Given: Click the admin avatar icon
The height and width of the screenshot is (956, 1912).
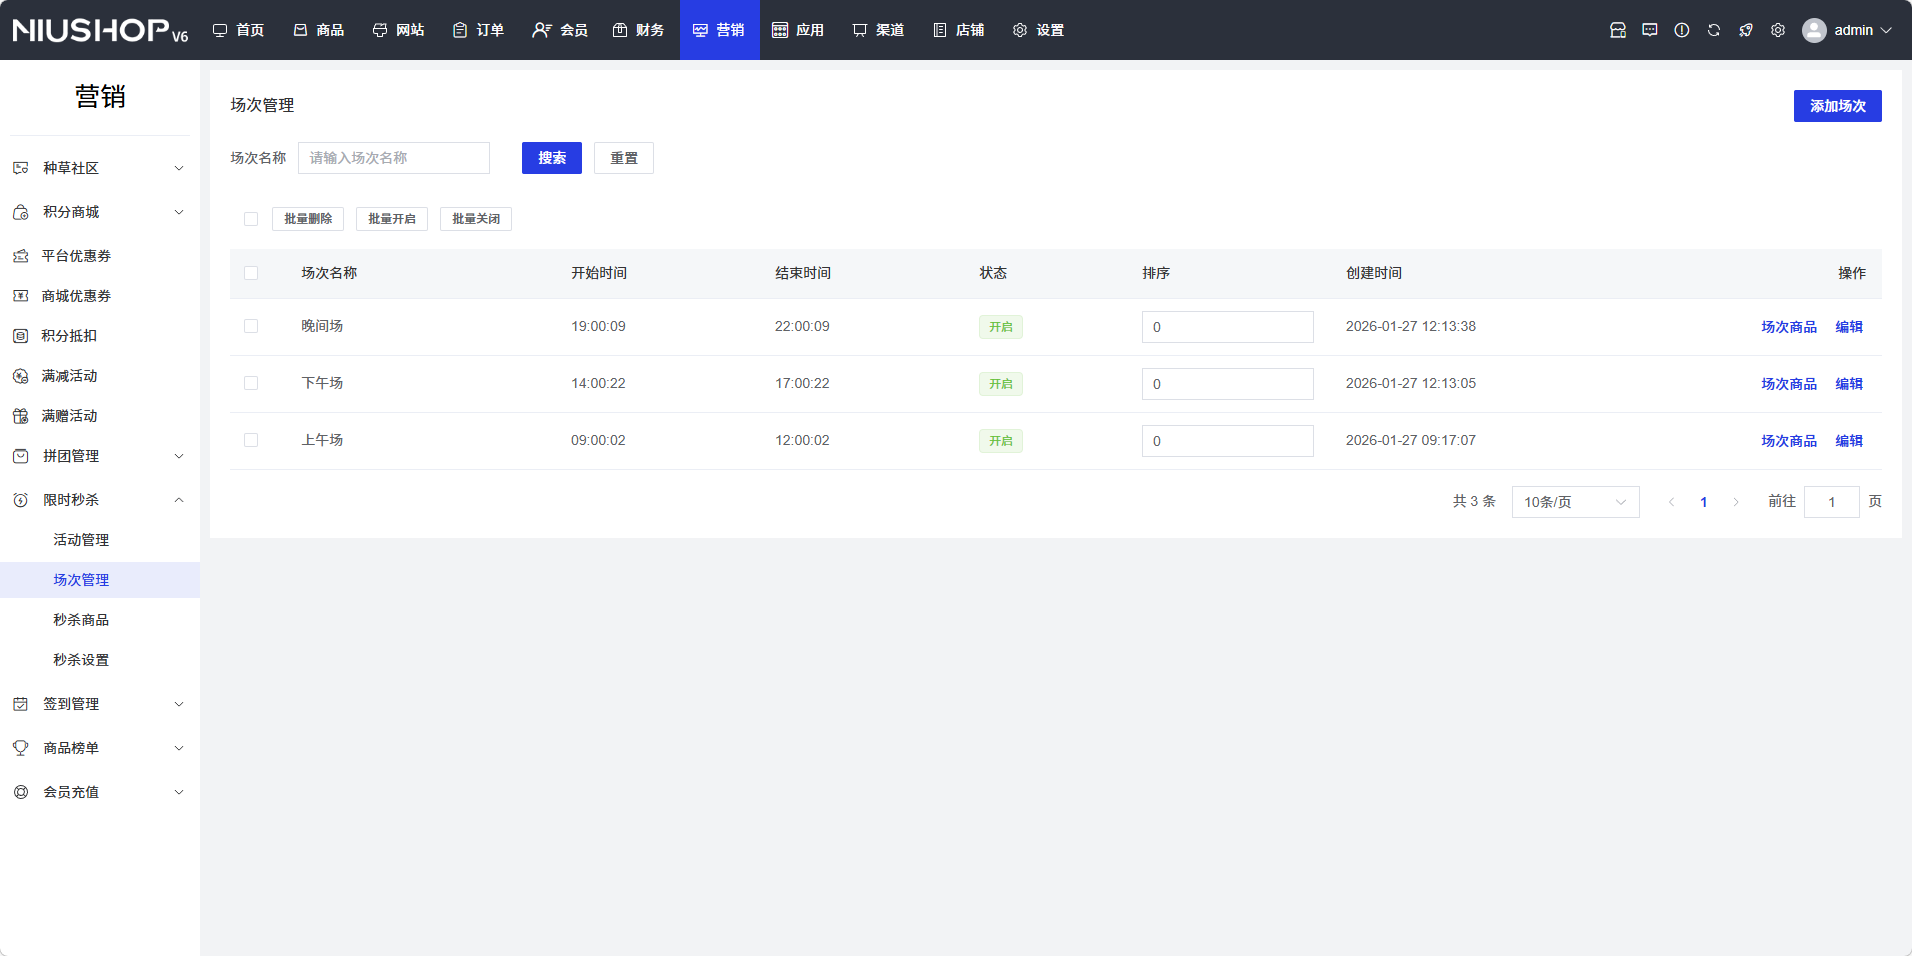Looking at the screenshot, I should click(1814, 30).
